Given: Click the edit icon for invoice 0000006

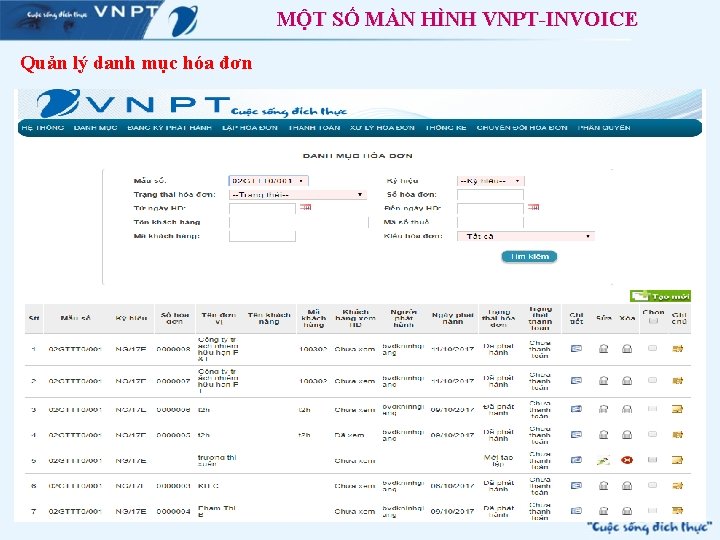Looking at the screenshot, I should (x=604, y=409).
